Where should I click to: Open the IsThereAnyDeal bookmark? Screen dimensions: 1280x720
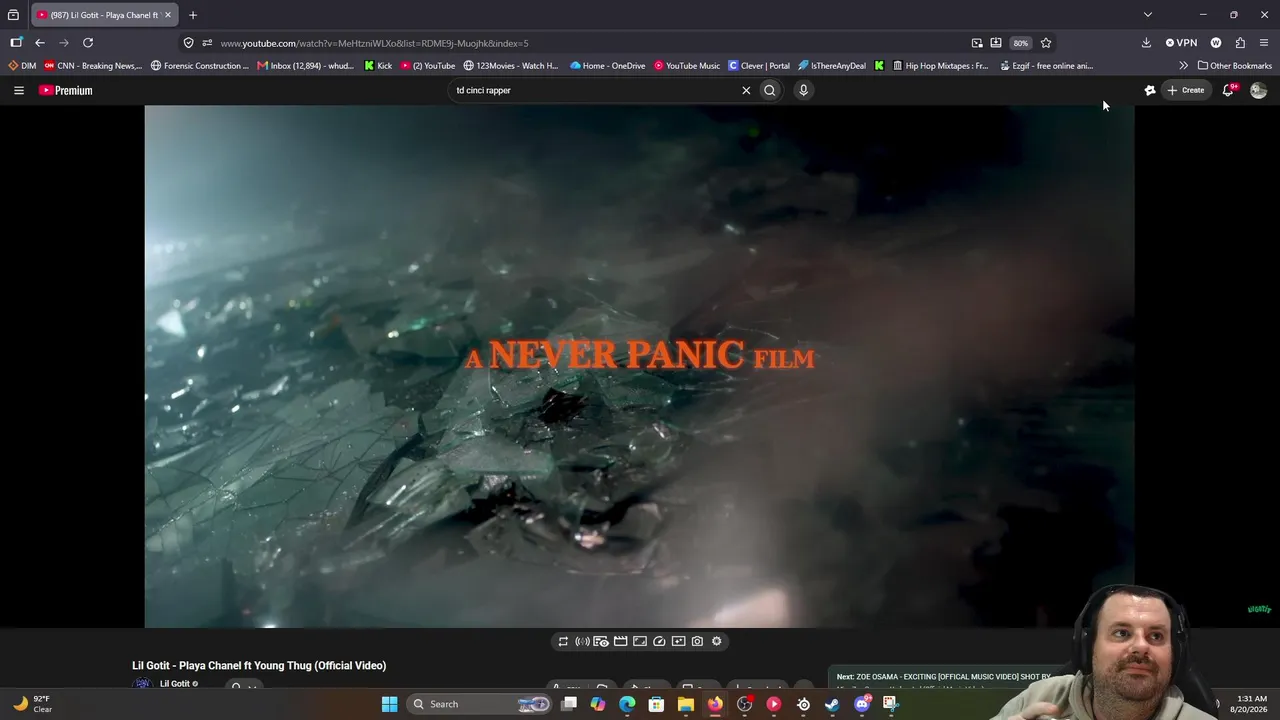[x=832, y=66]
